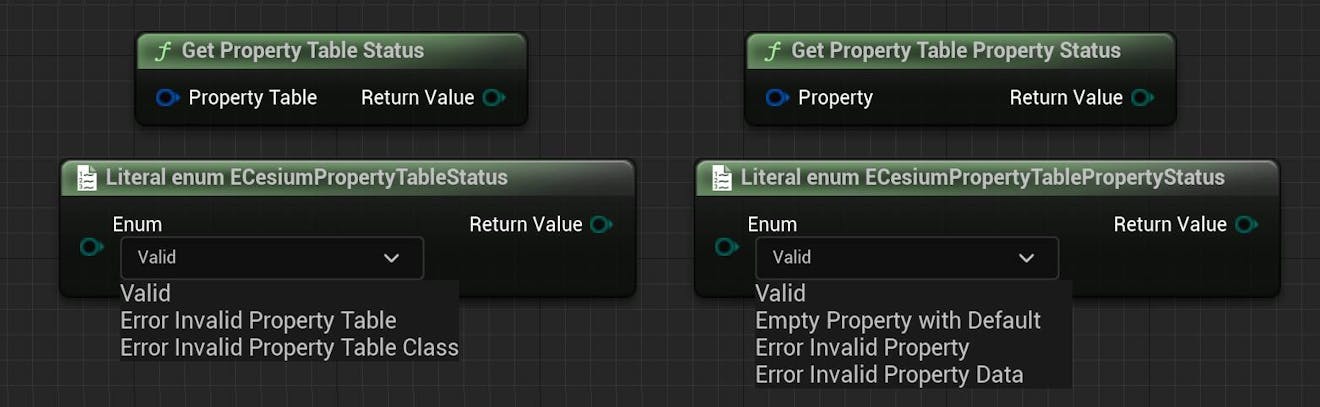Click Return Value pin on ECesiumPropertyTablePropertyStatus literal node
Image resolution: width=1320 pixels, height=407 pixels.
point(1246,225)
